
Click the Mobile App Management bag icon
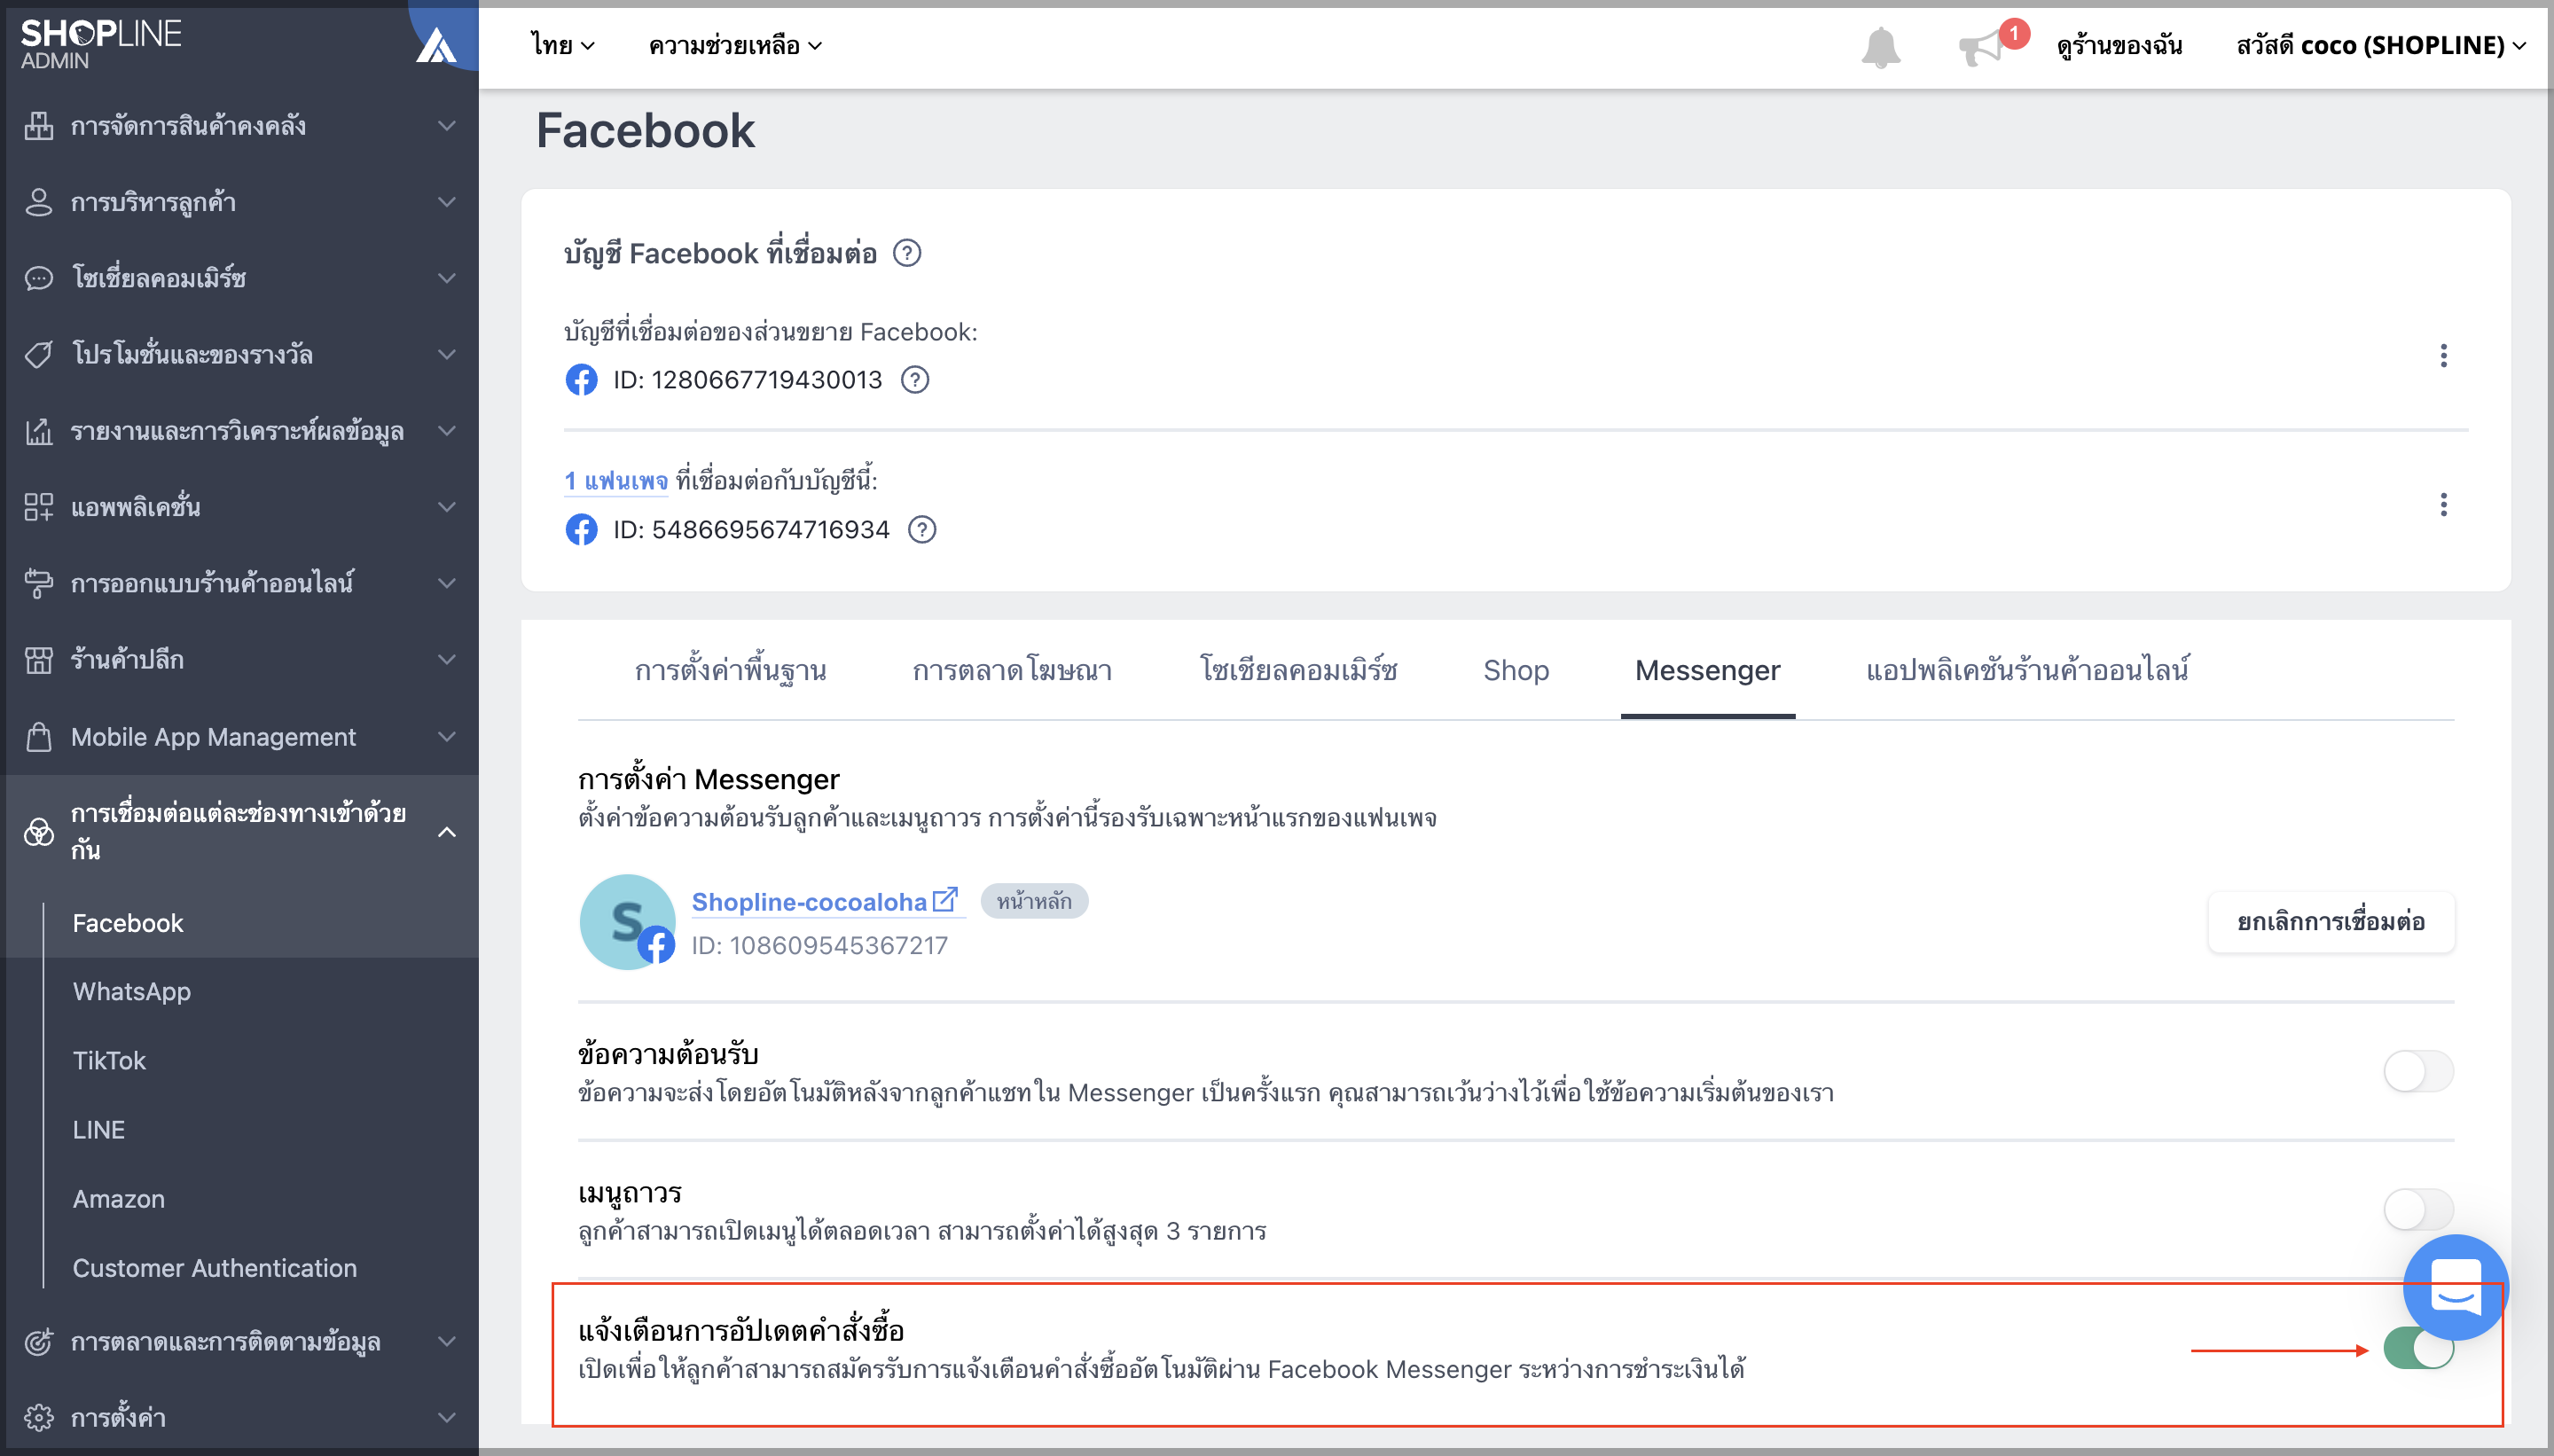[x=39, y=737]
